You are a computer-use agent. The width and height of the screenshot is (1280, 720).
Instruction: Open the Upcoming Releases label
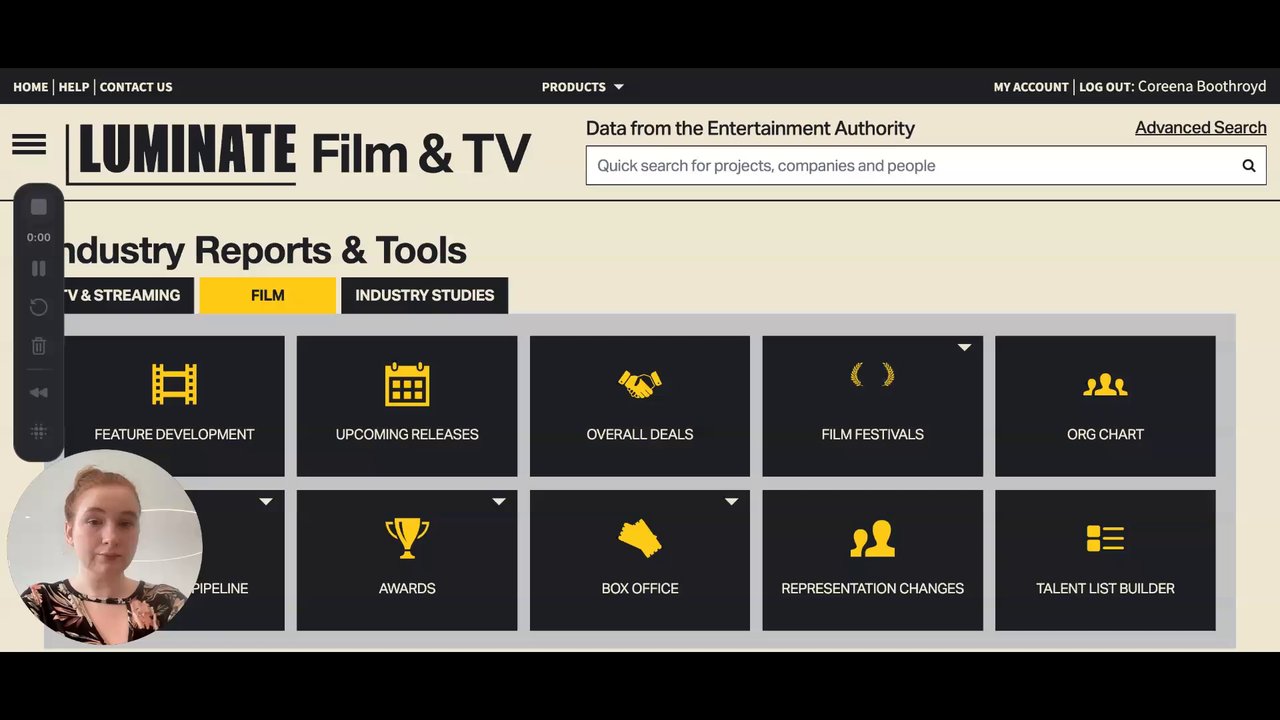[x=407, y=434]
